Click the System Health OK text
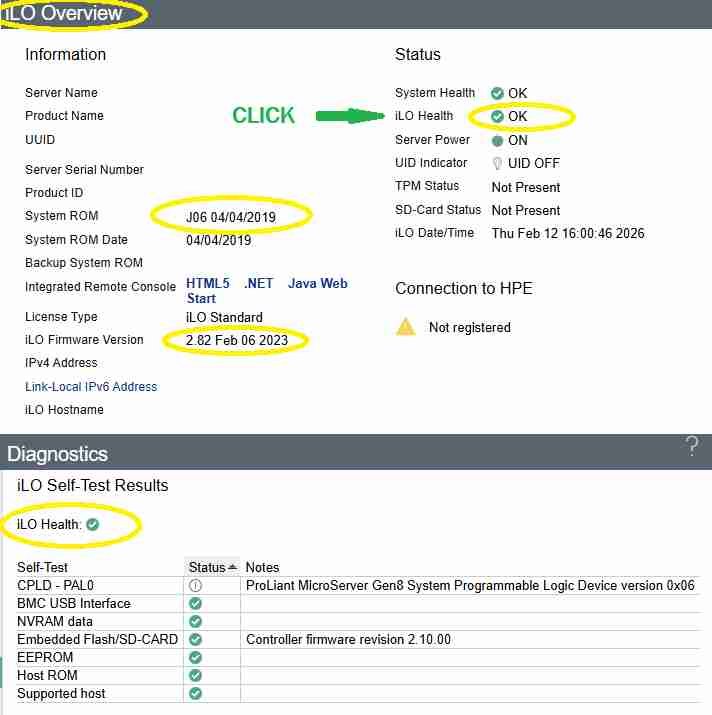The image size is (712, 715). [x=518, y=93]
